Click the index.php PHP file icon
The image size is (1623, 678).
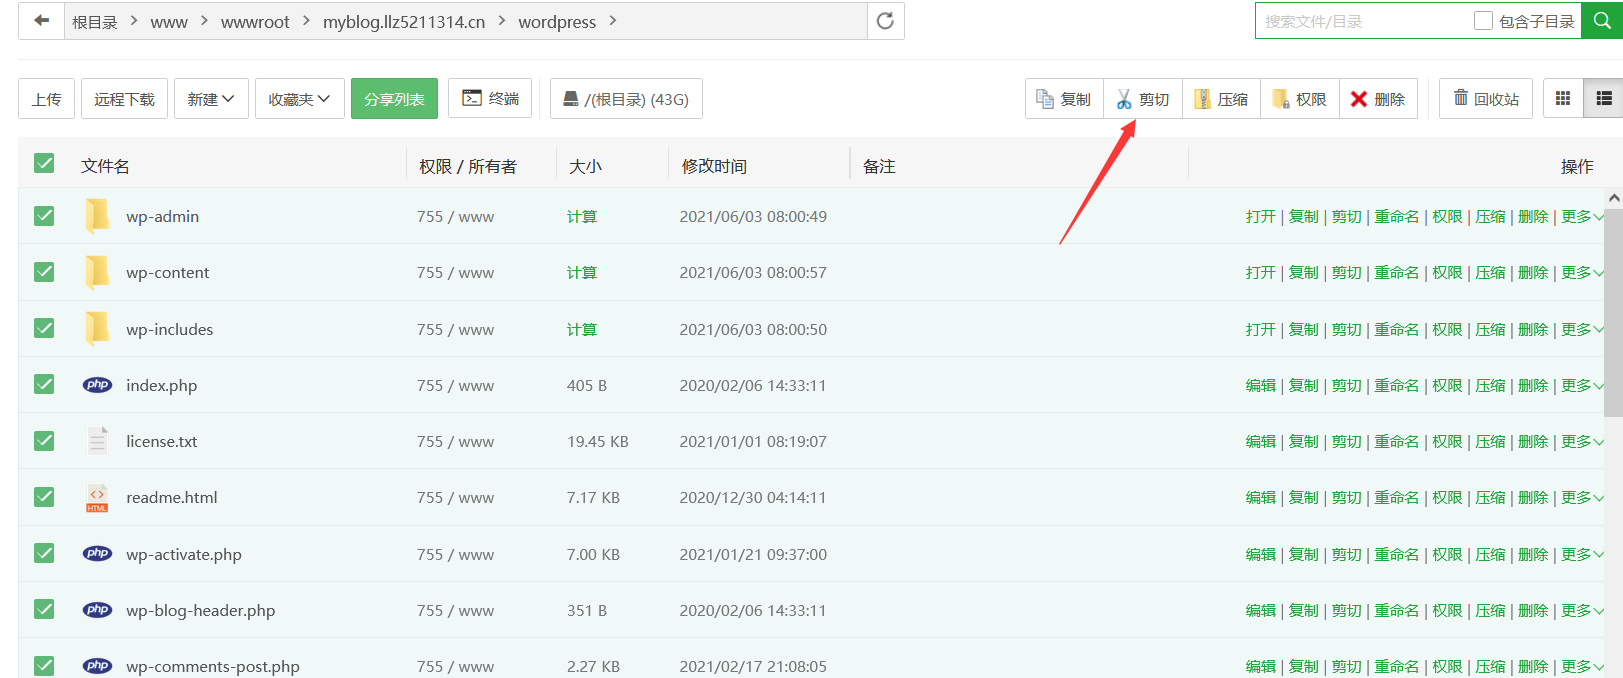tap(97, 385)
